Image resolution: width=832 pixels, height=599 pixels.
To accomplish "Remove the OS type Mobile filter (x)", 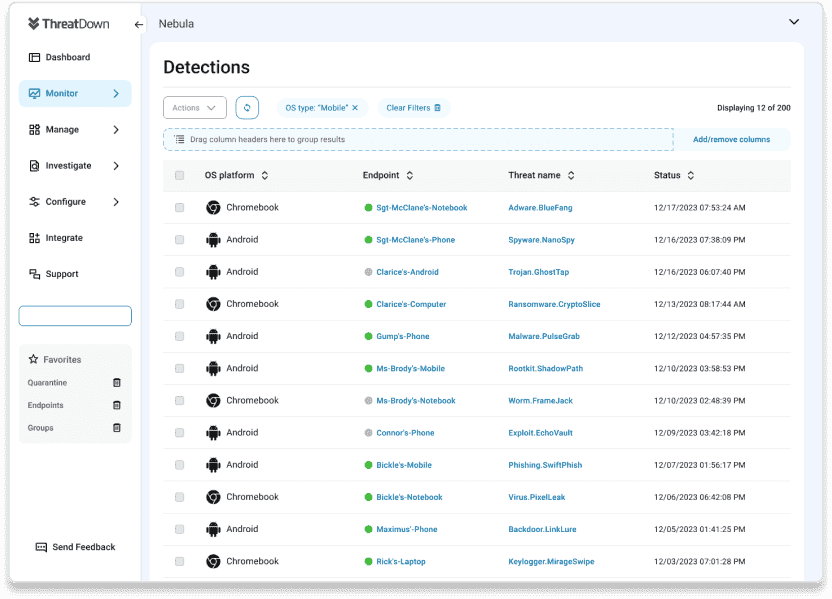I will pos(355,108).
